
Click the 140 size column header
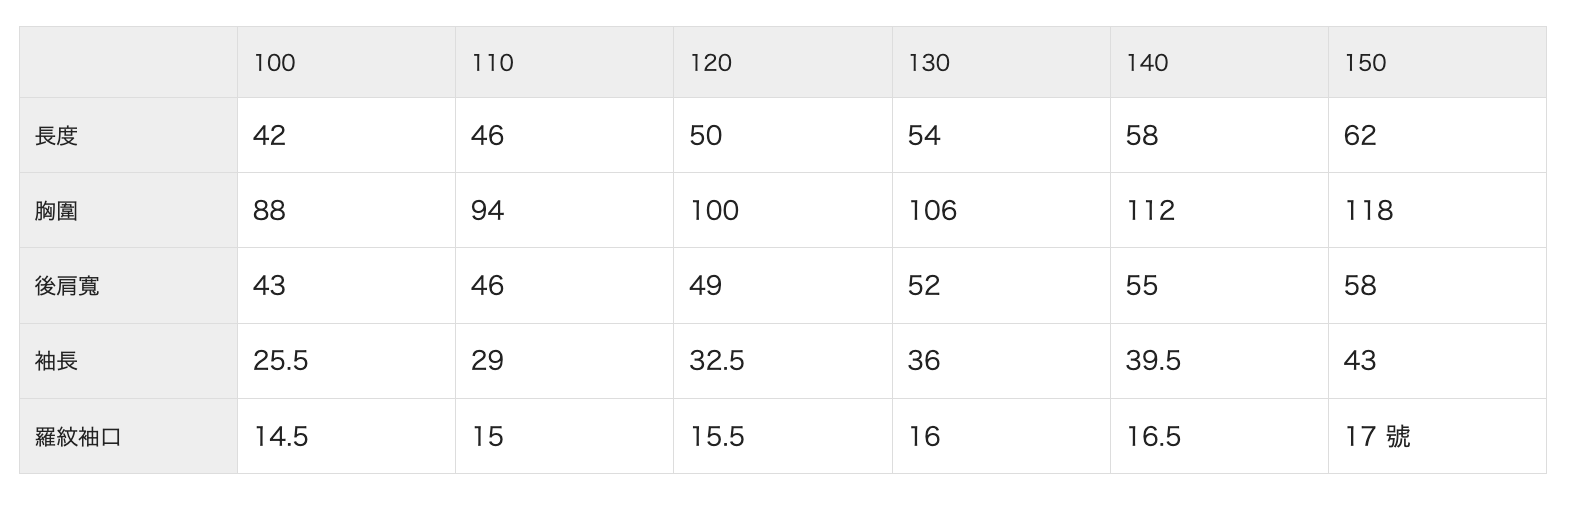[x=1146, y=63]
